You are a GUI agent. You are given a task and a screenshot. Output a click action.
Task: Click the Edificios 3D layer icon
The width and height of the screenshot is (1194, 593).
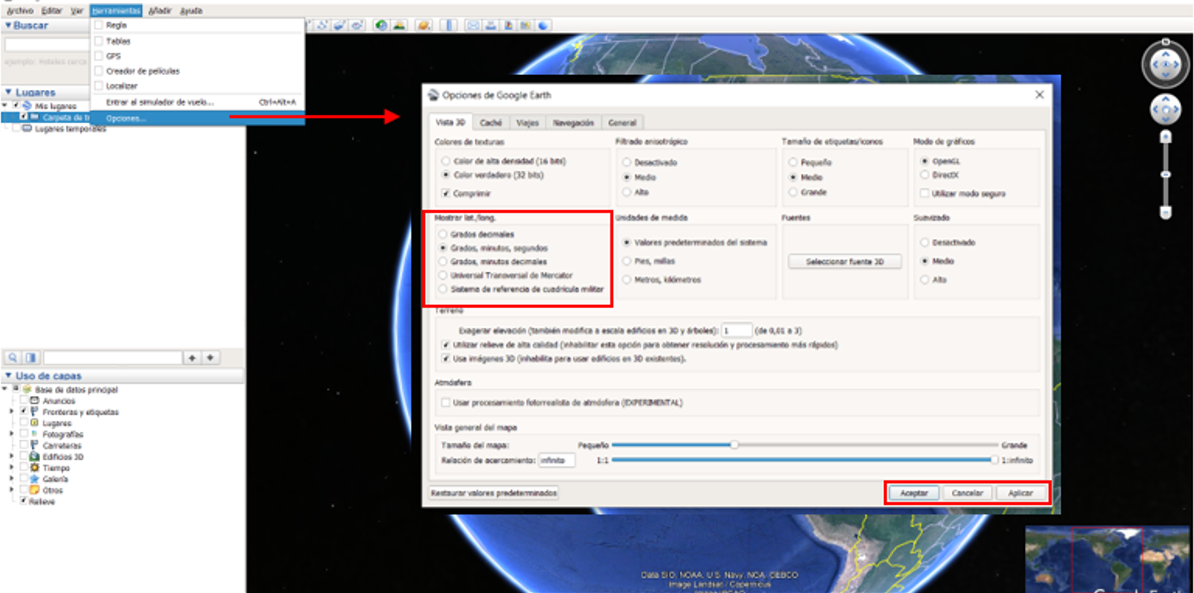click(34, 457)
